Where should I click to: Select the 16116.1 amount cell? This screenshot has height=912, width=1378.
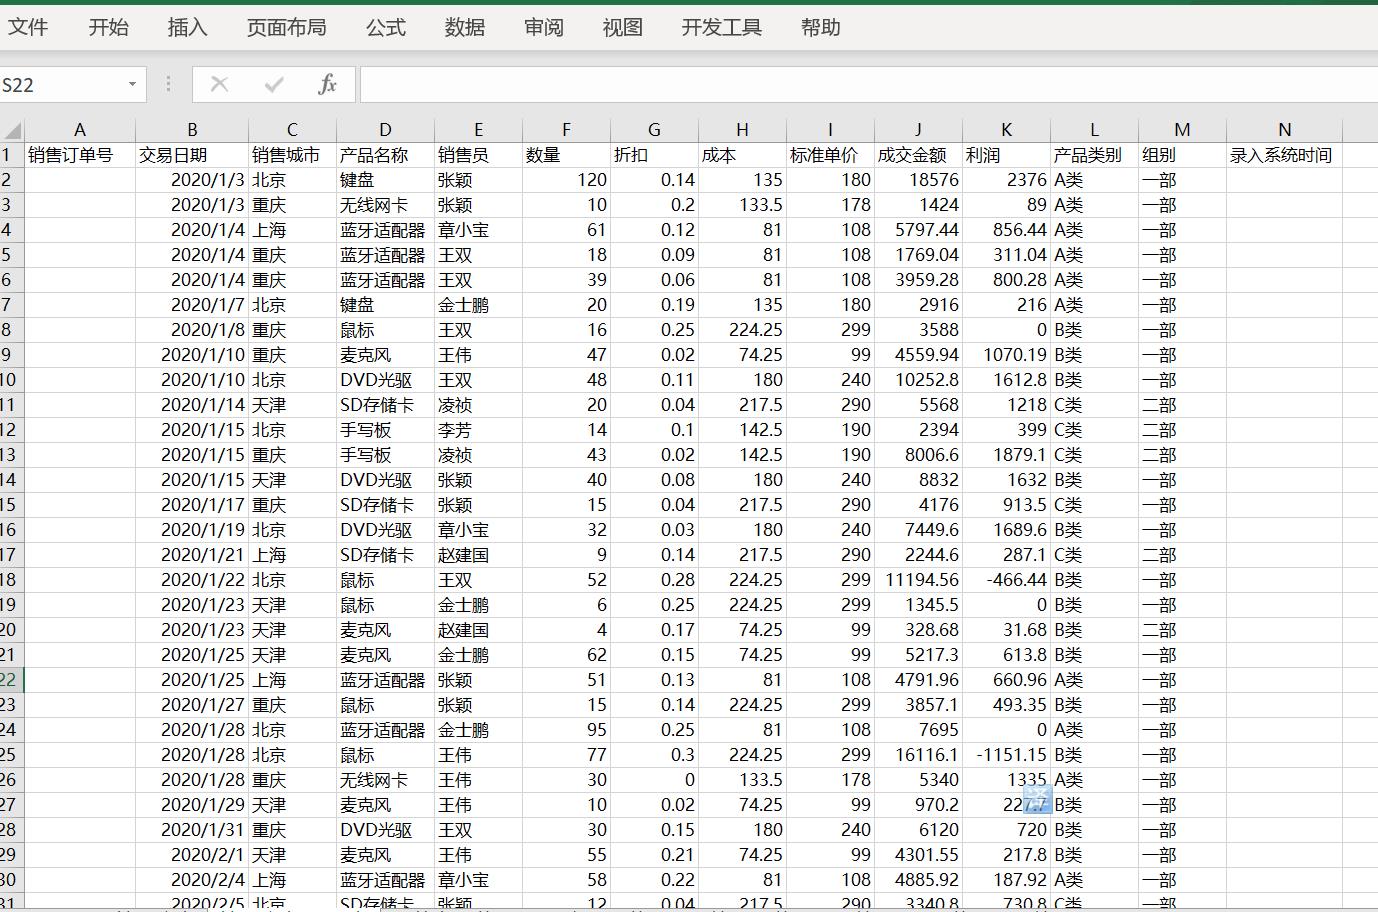coord(918,755)
